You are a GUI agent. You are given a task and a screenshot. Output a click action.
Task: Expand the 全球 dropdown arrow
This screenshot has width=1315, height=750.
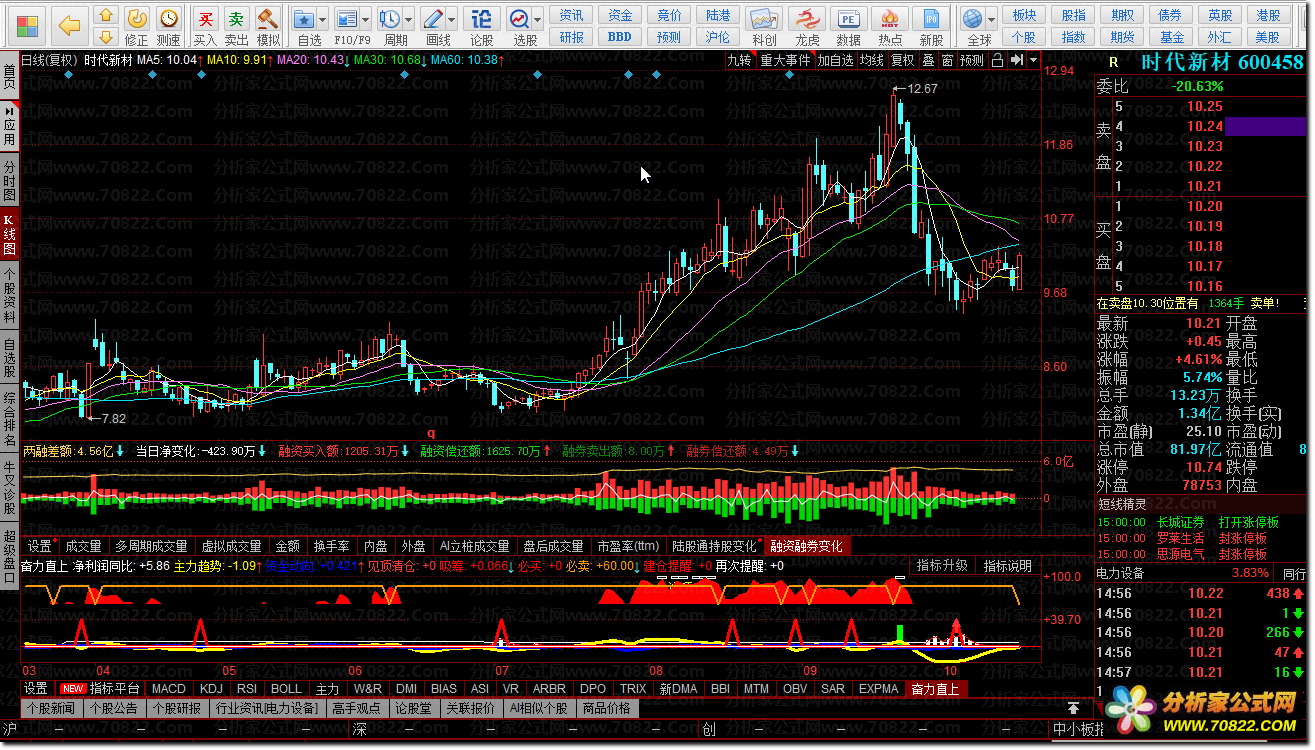pyautogui.click(x=991, y=19)
